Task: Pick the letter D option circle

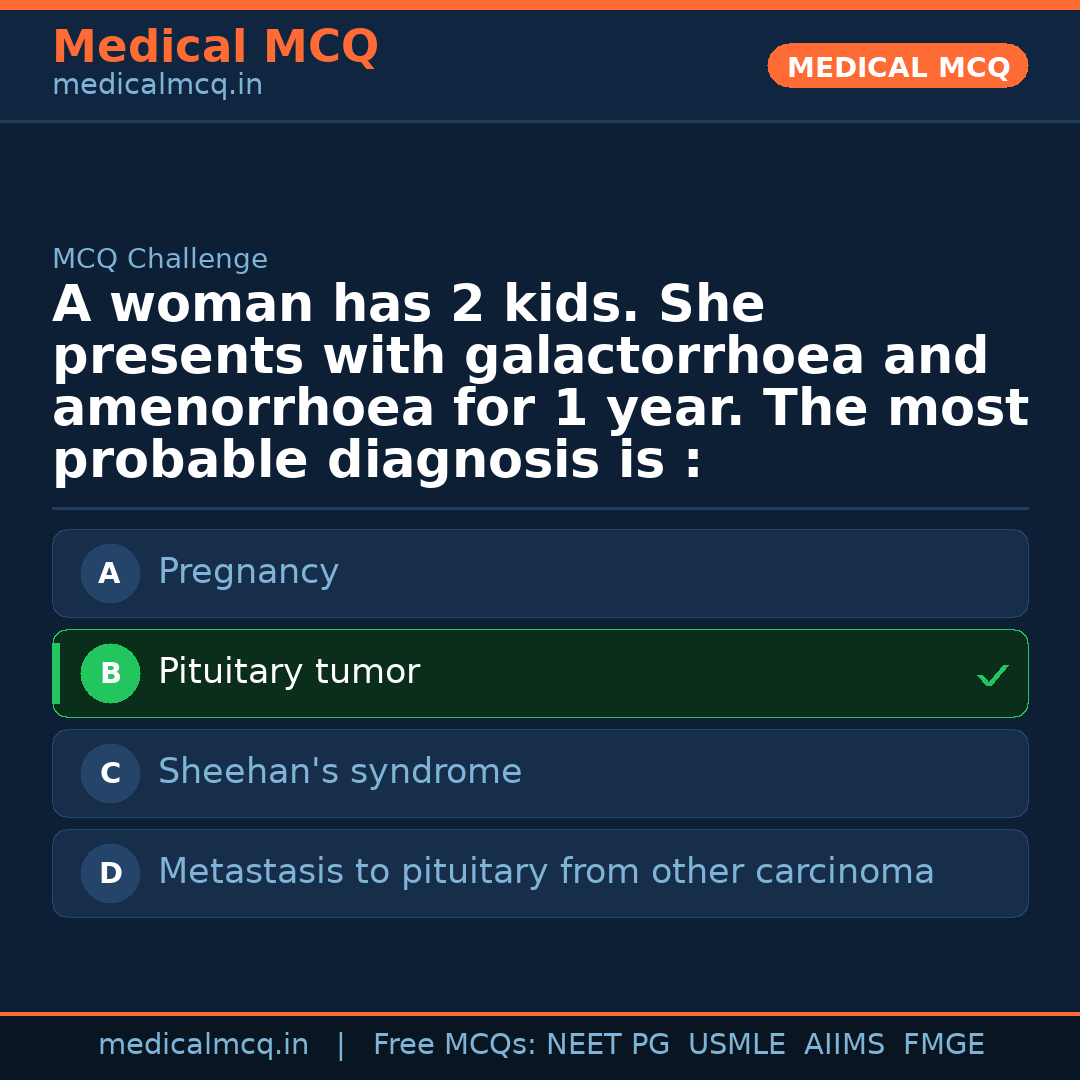Action: coord(110,874)
